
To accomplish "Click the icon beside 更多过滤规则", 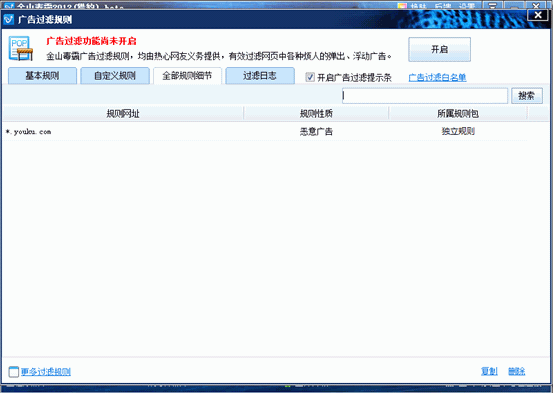I will click(x=13, y=371).
